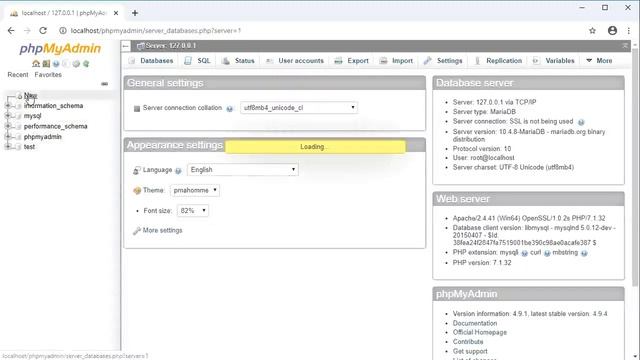Click the collapse-all link icon in navigation
This screenshot has width=640, height=360.
point(104,84)
